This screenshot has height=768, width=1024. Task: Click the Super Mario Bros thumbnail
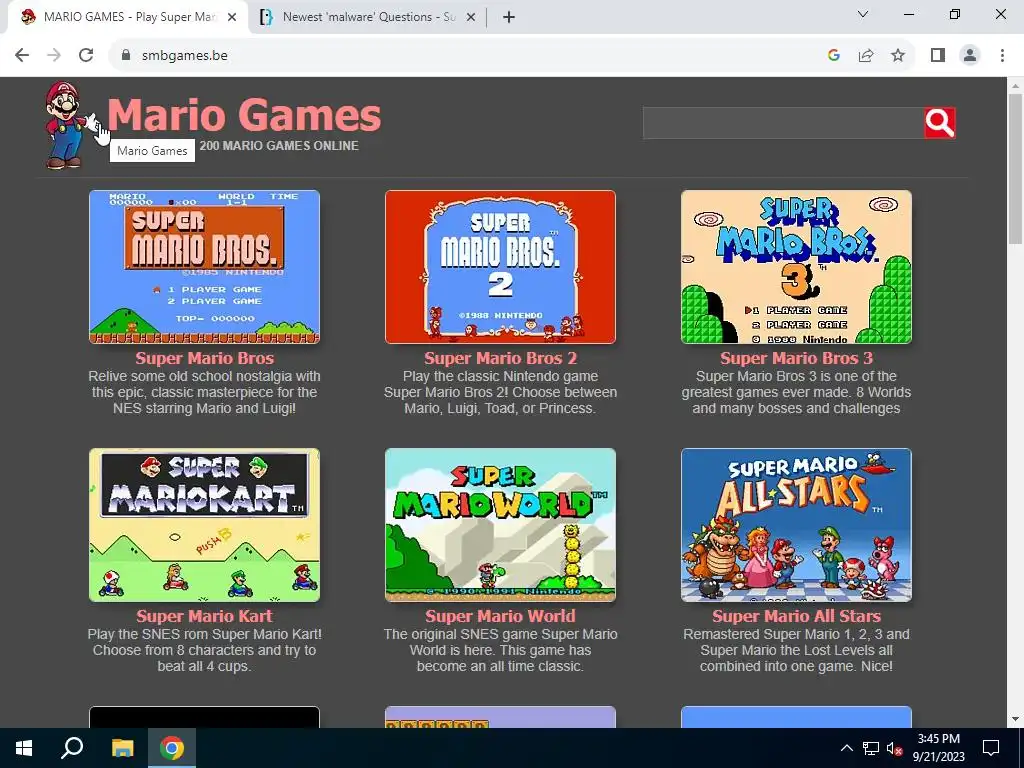204,266
